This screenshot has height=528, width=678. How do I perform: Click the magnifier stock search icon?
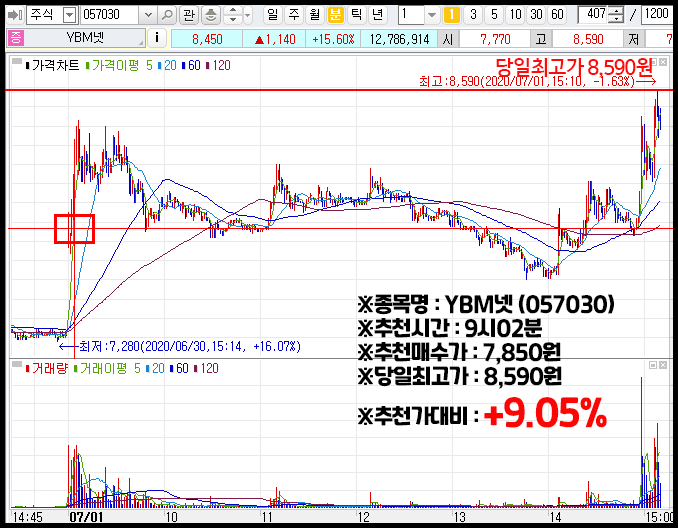167,16
